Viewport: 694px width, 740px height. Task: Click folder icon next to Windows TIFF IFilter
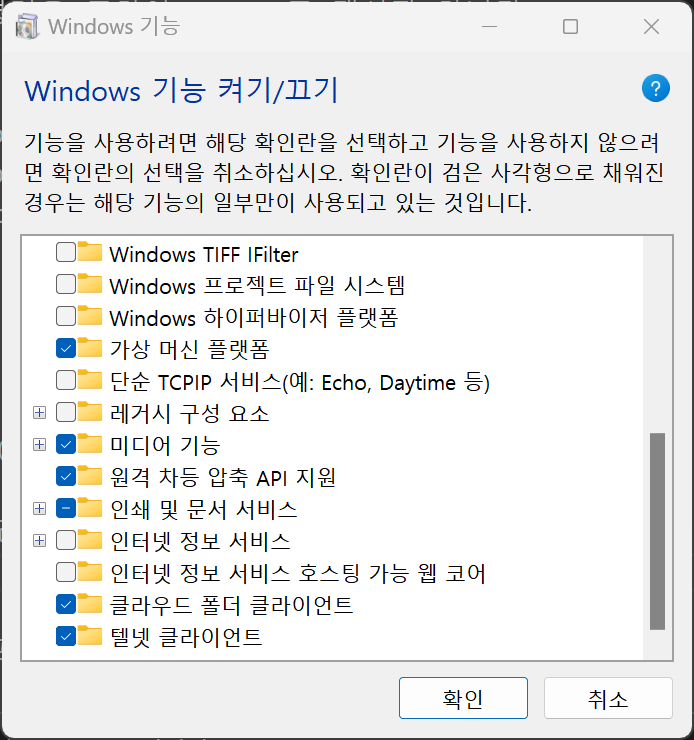point(91,253)
